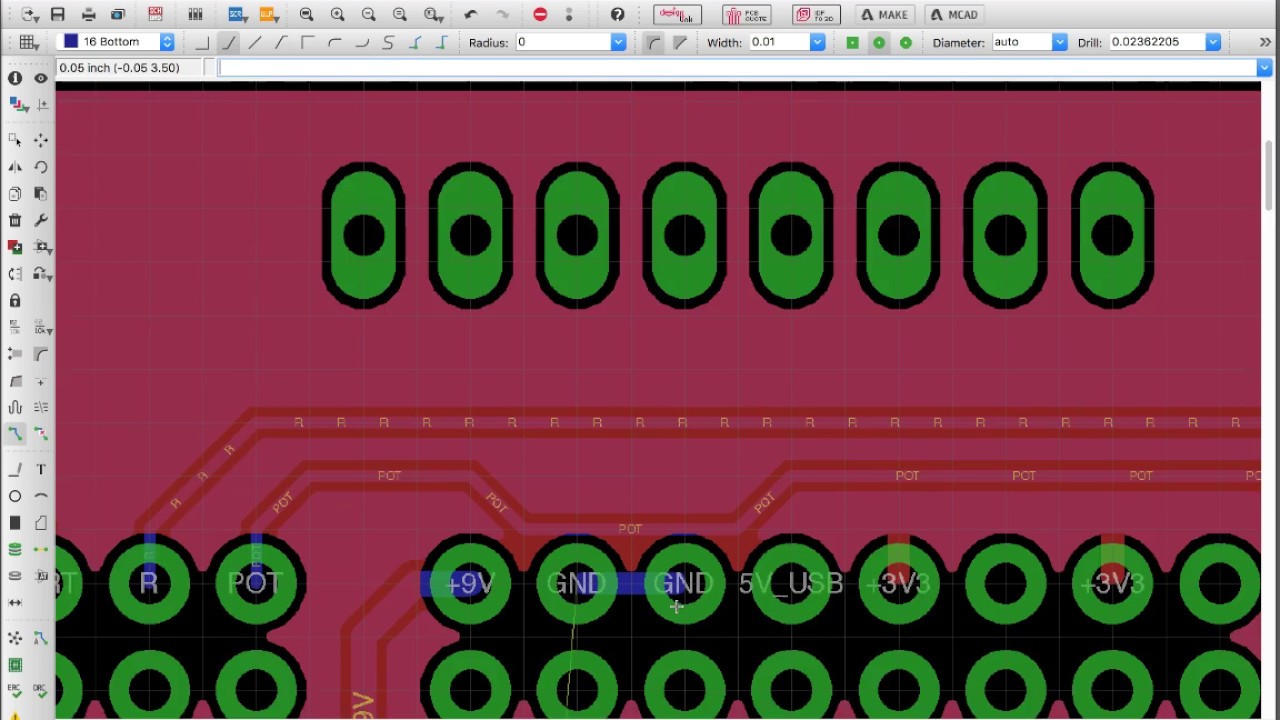Click the +9V pad
Viewport: 1280px width, 720px height.
(470, 583)
